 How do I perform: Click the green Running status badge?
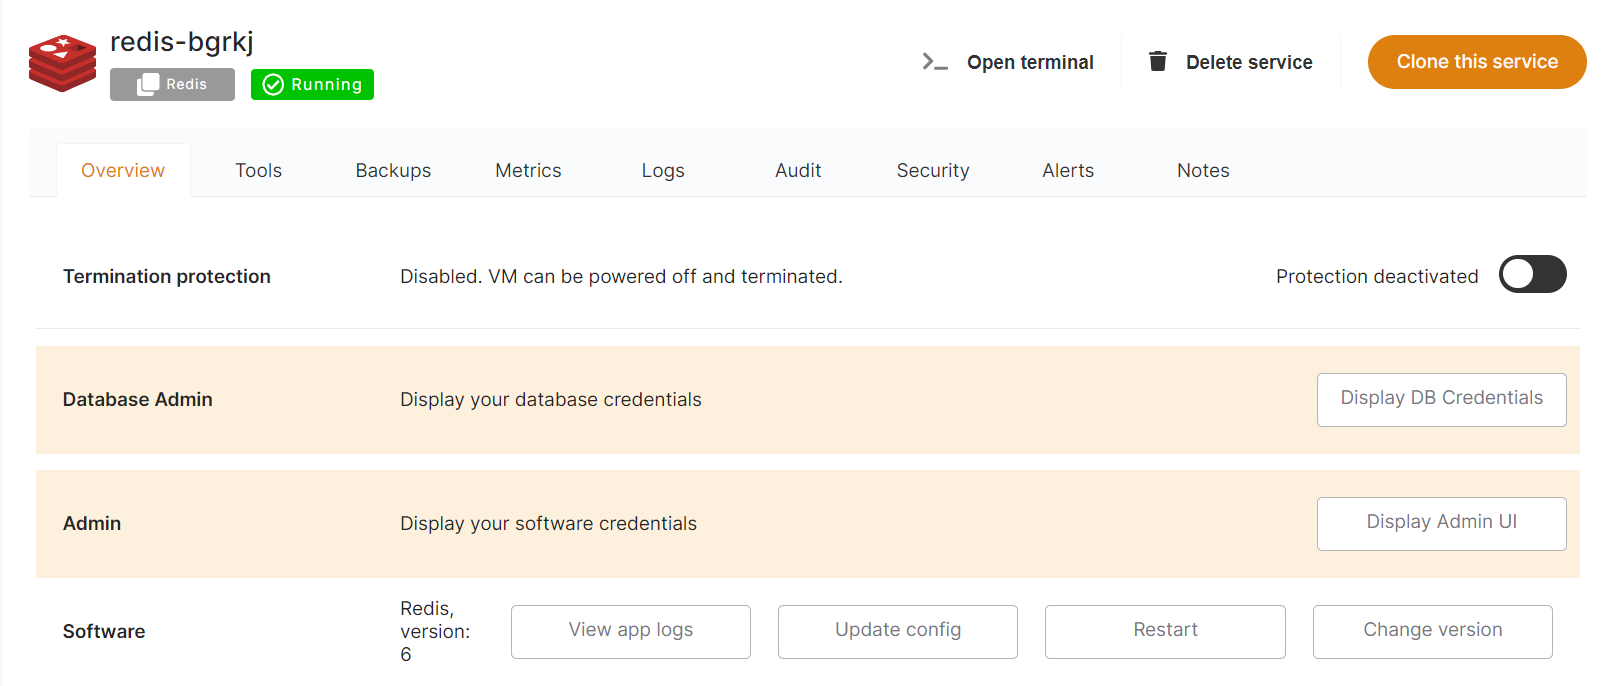[x=312, y=84]
